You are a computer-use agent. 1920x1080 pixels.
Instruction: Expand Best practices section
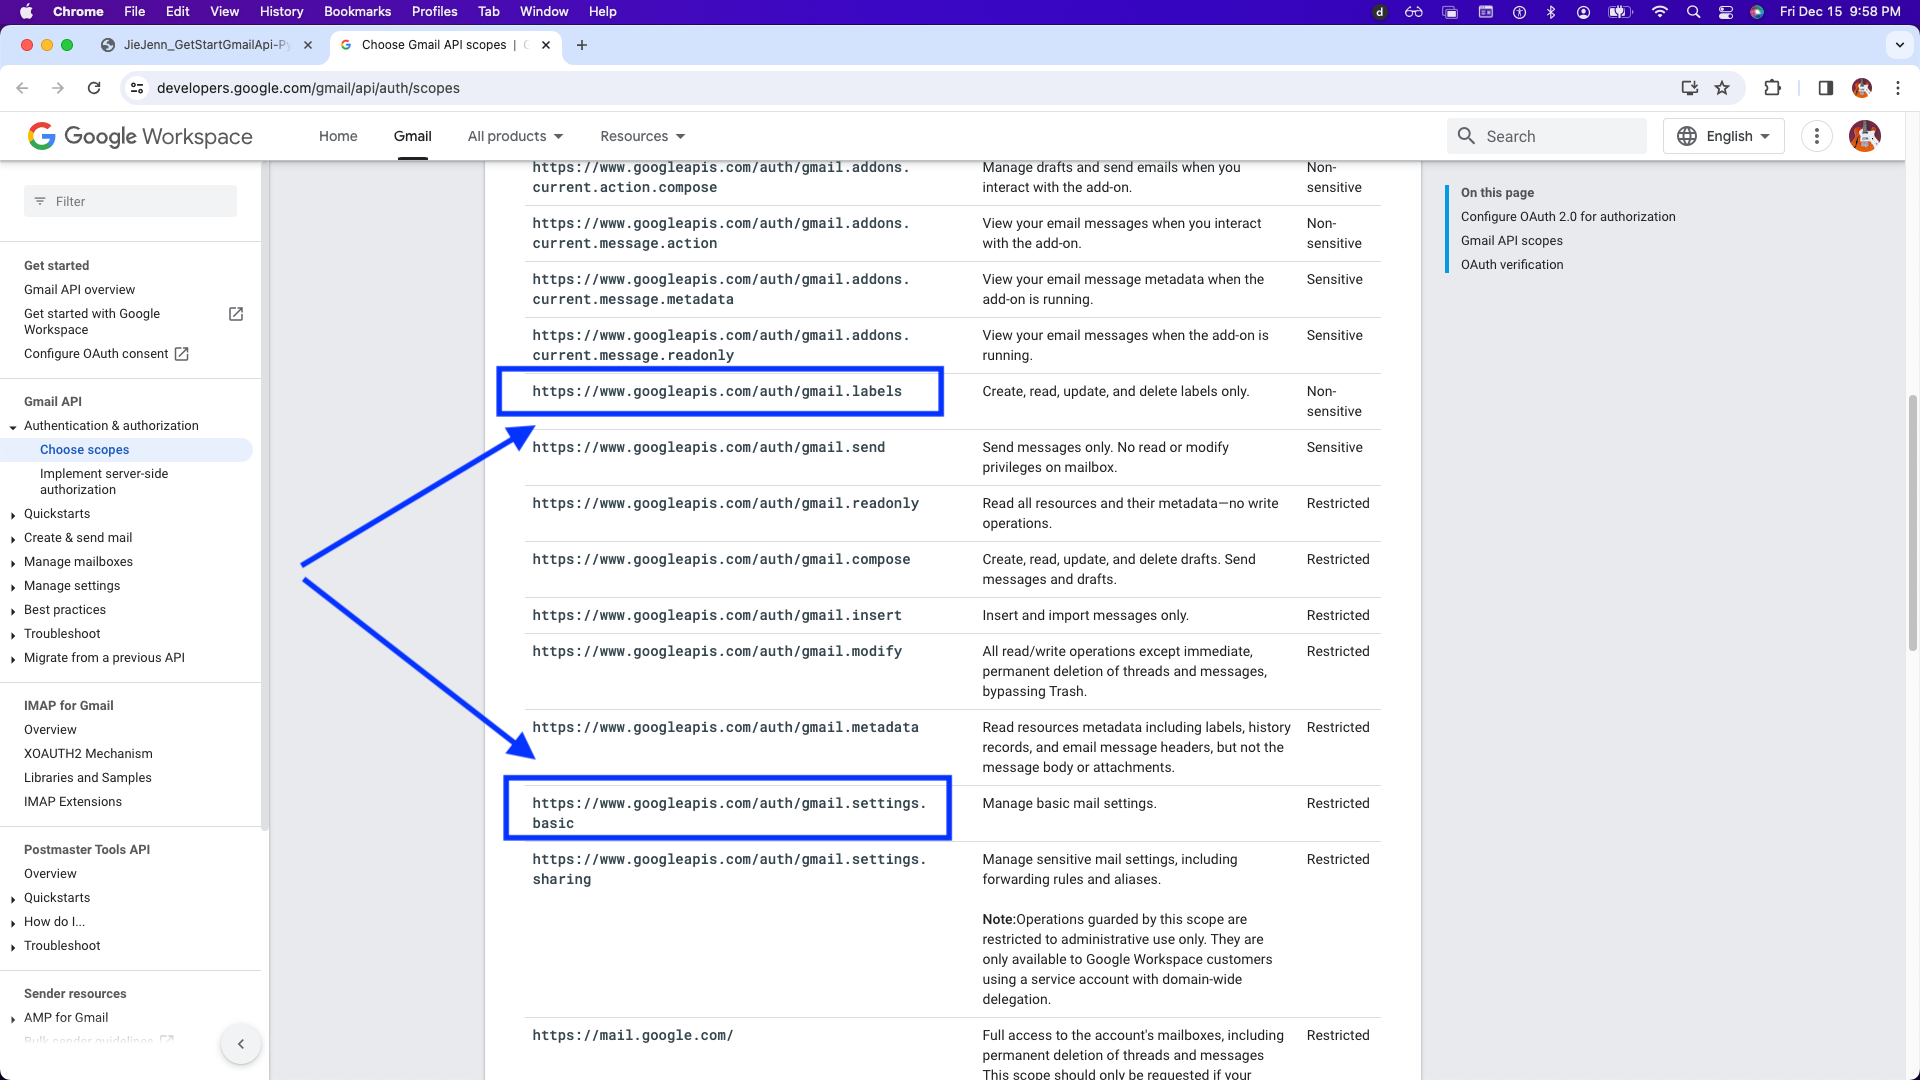pos(13,611)
